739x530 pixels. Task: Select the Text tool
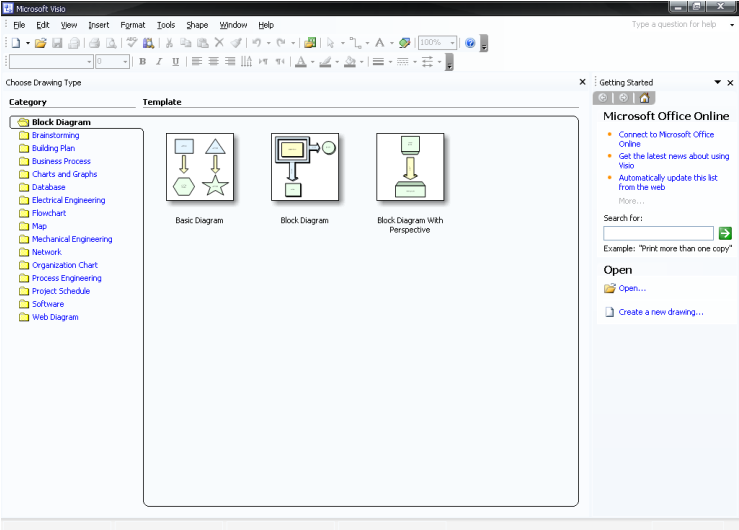(x=379, y=43)
